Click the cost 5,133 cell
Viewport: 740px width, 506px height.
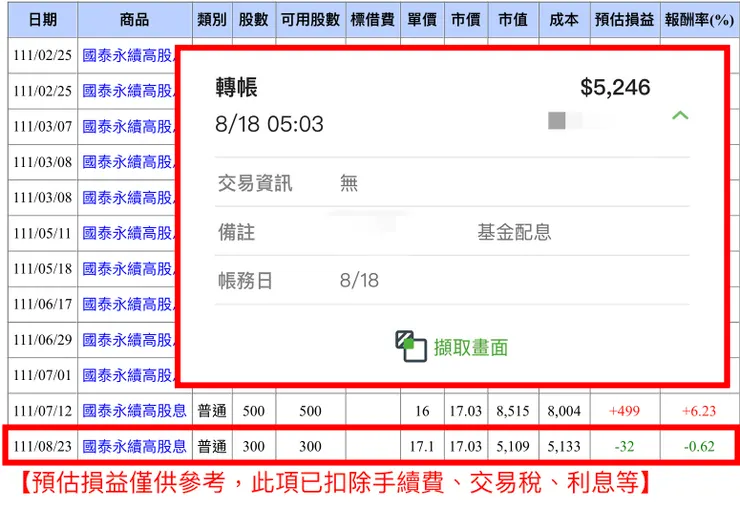click(x=564, y=447)
